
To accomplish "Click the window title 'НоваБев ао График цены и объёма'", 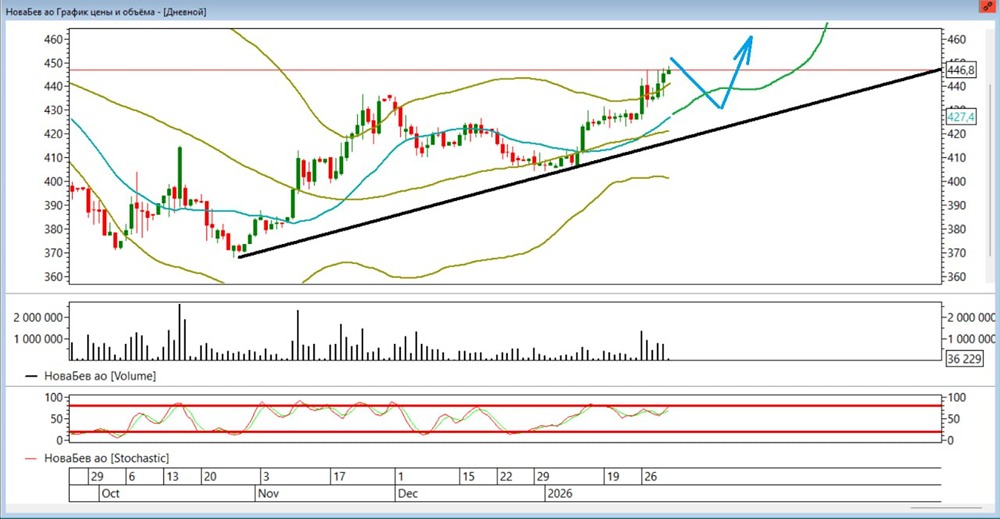I will [x=83, y=11].
